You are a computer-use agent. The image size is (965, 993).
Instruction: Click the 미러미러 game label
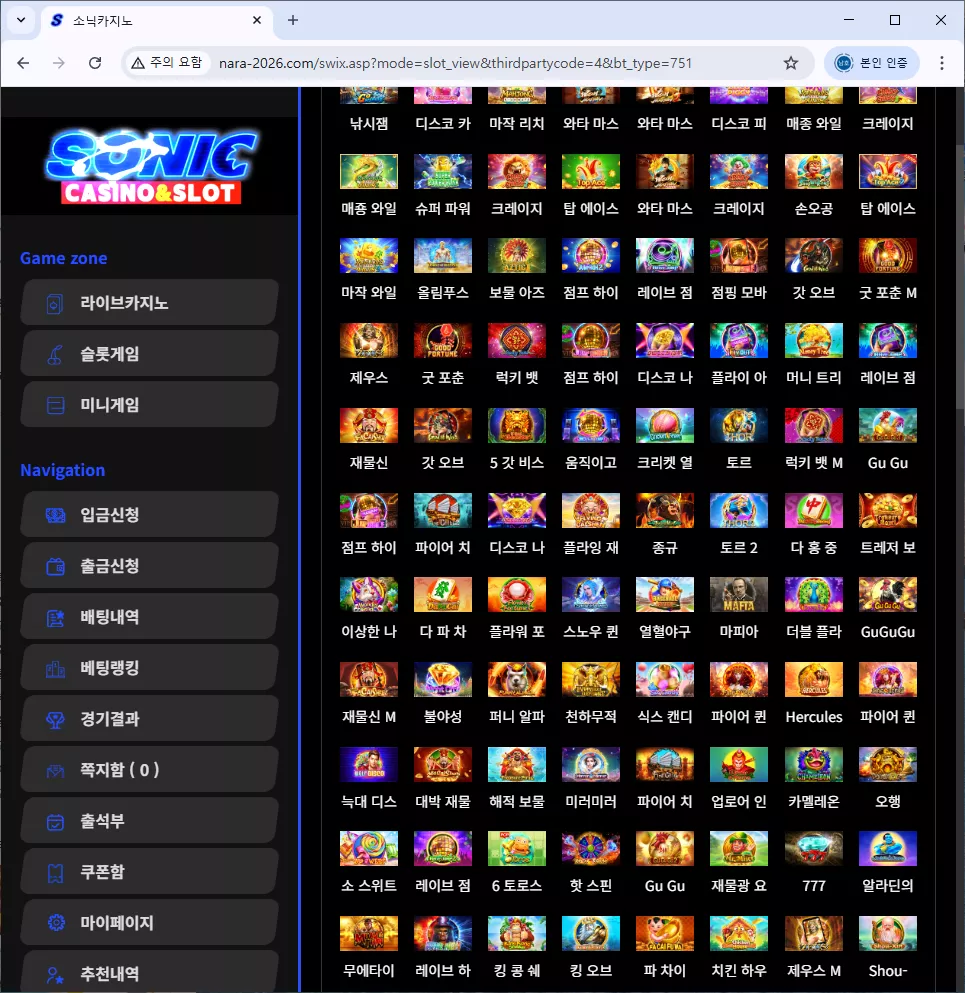(x=591, y=801)
